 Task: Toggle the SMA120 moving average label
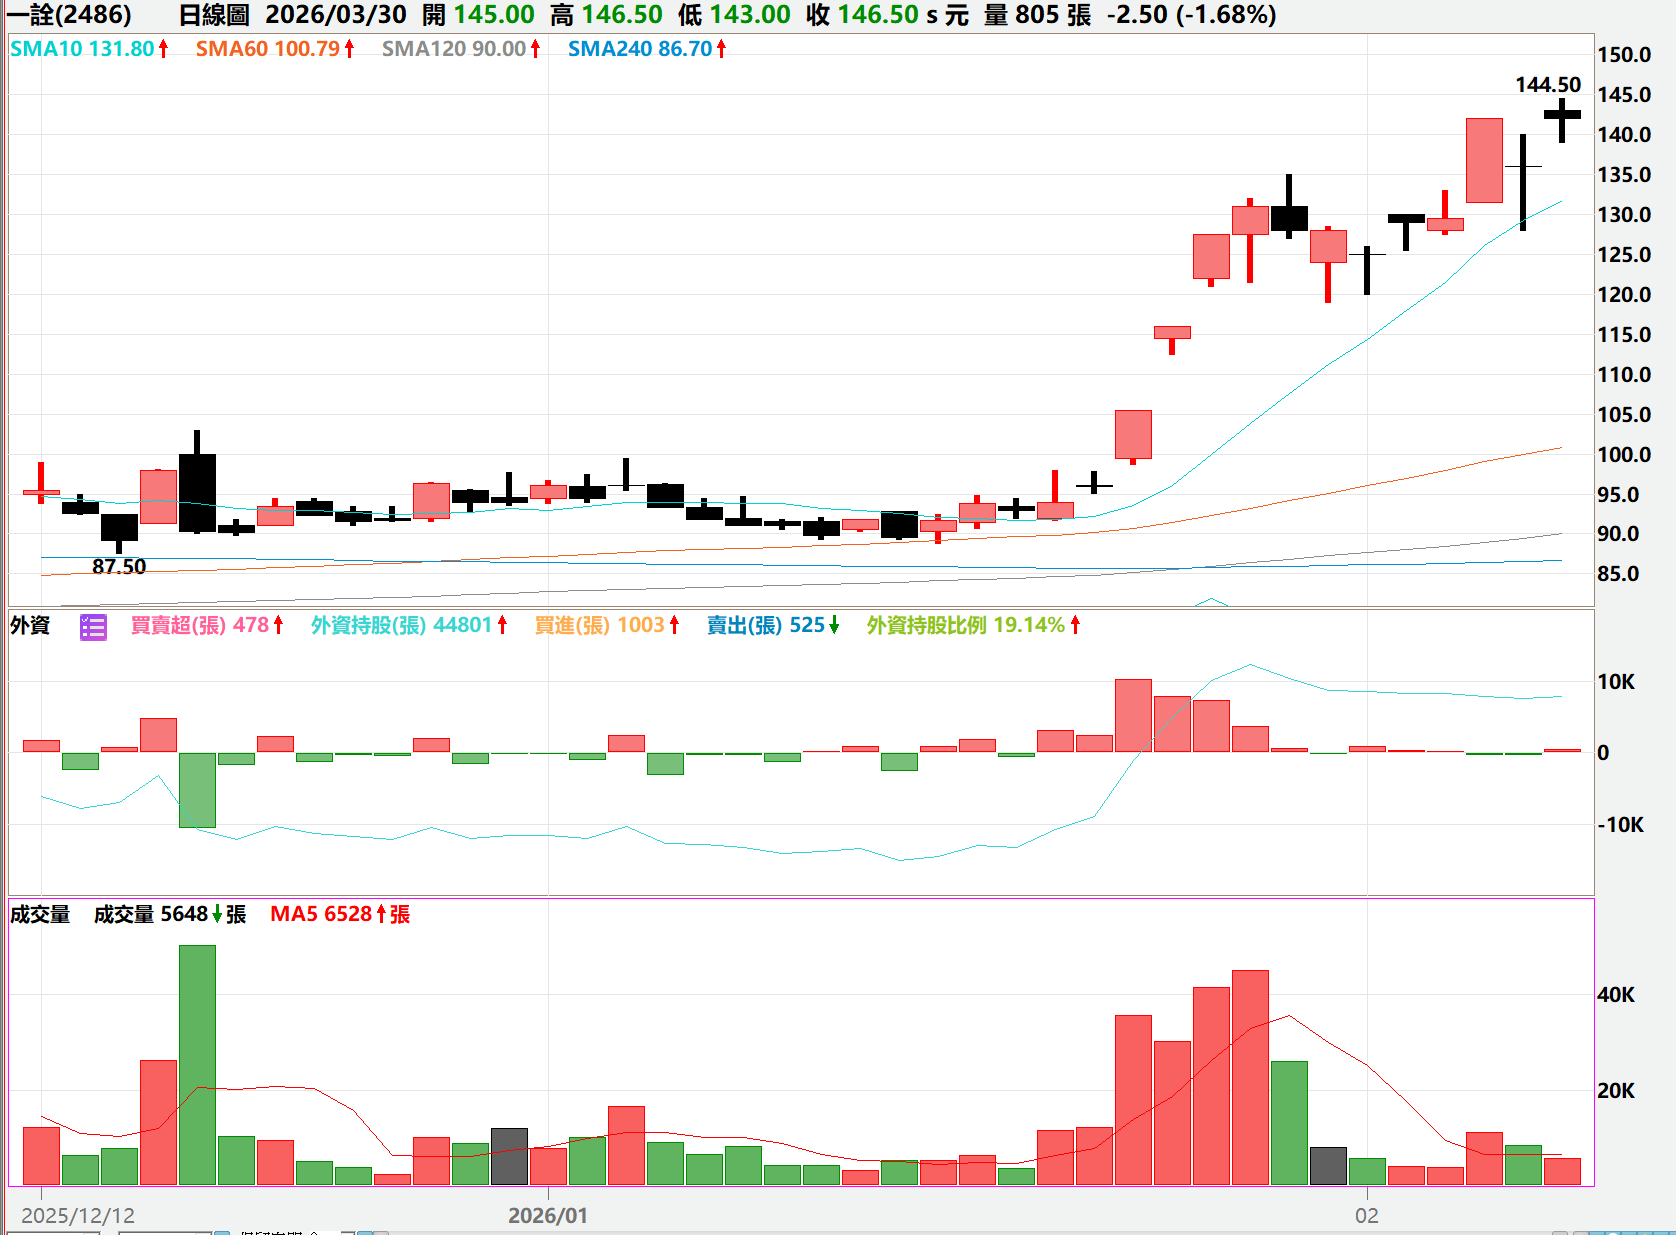click(x=453, y=49)
